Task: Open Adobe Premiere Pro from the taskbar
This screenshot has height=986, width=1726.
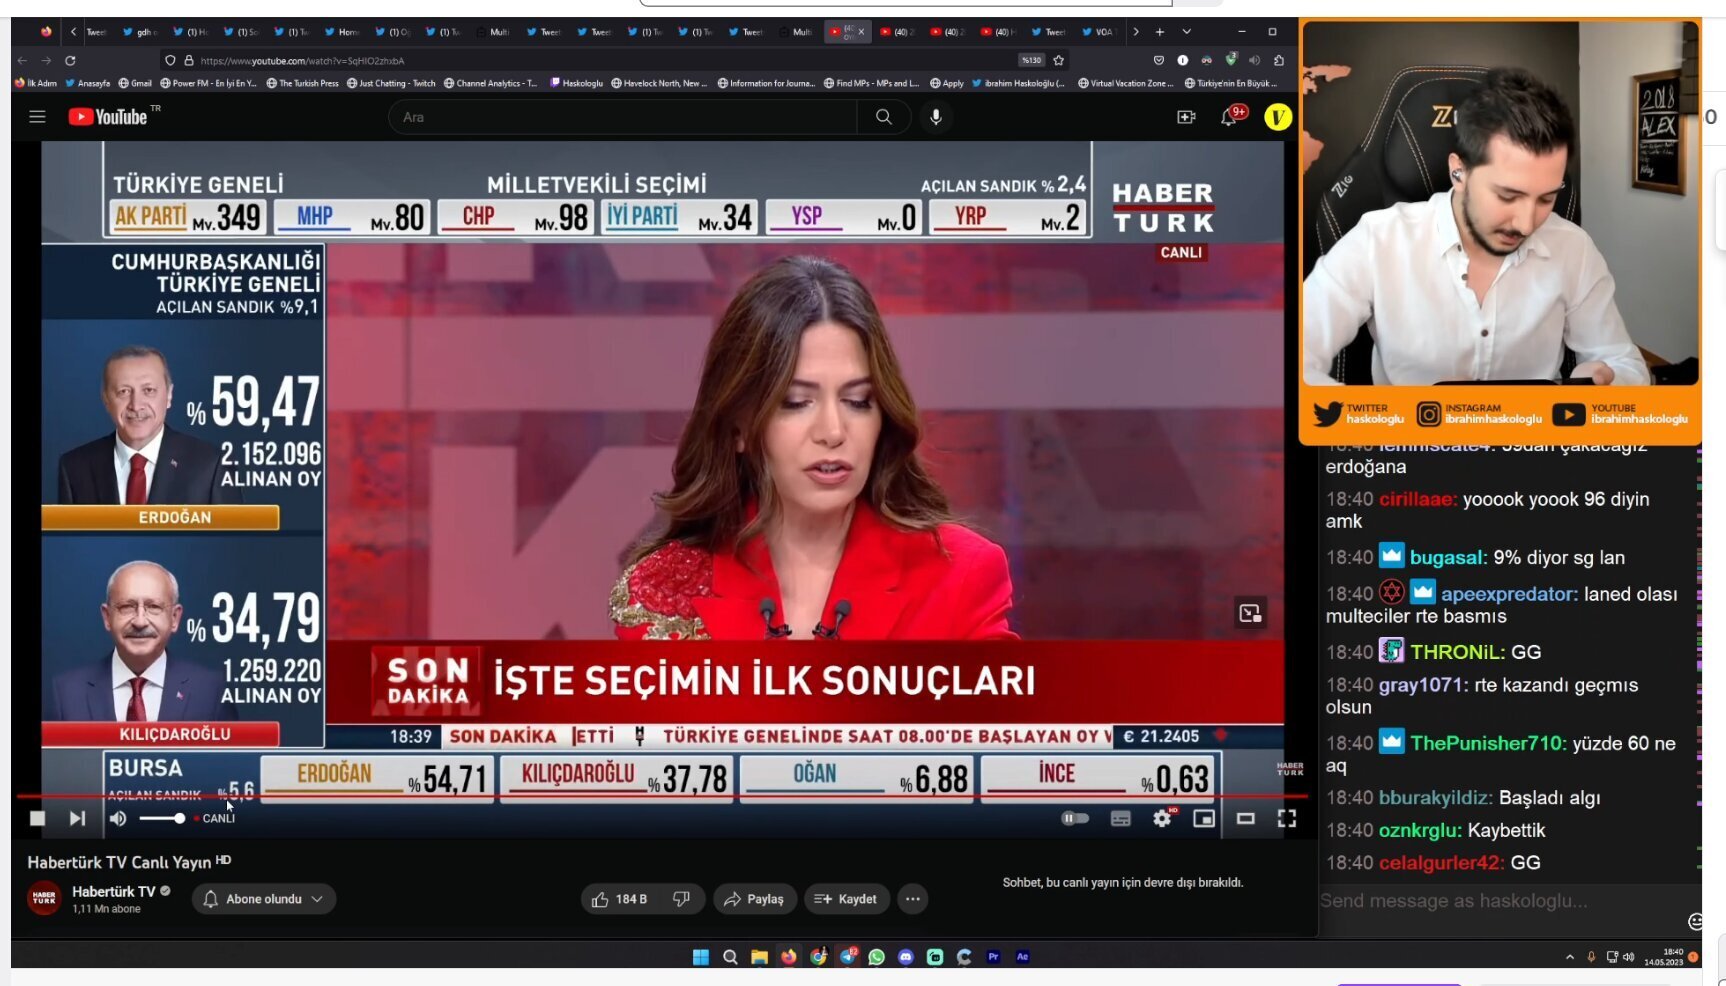Action: click(x=993, y=957)
